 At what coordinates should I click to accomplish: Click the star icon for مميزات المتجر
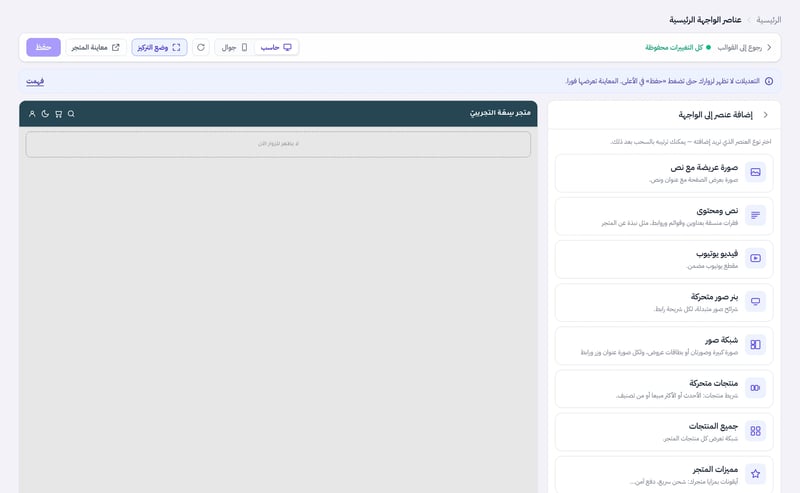click(x=756, y=474)
